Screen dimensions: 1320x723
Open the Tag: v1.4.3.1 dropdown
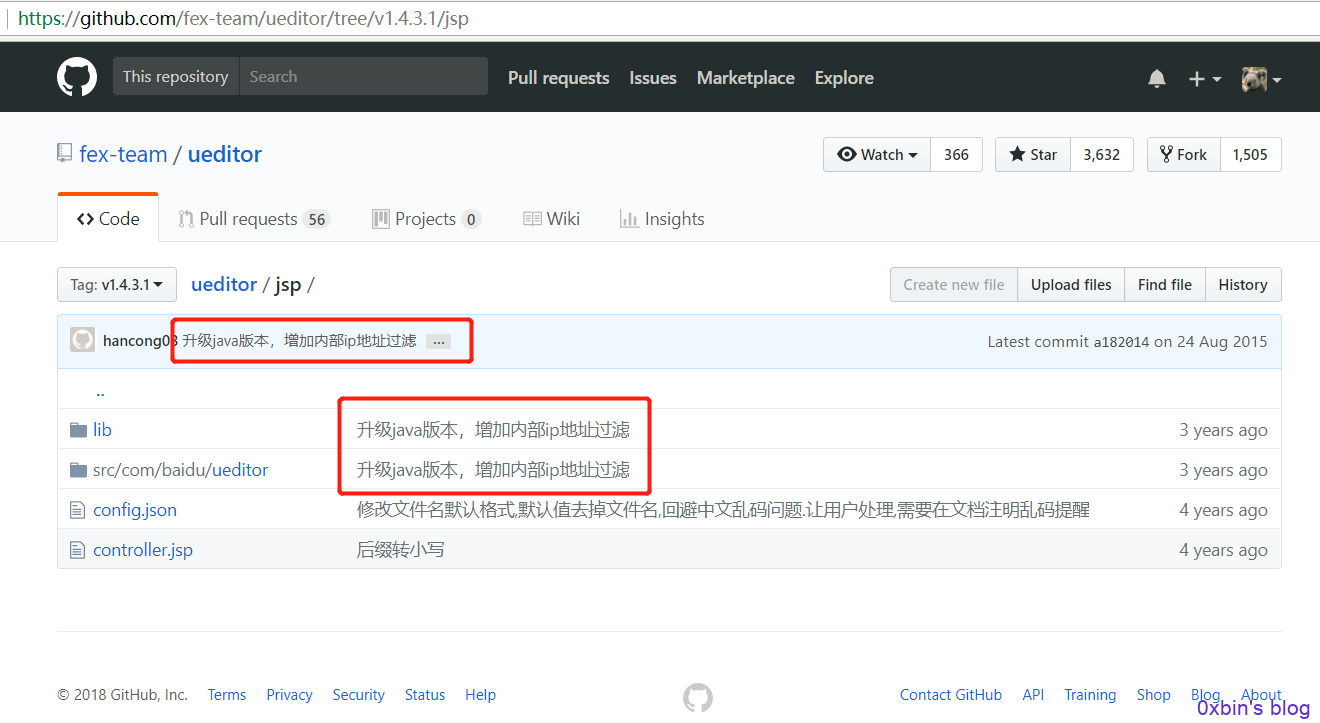pos(117,284)
